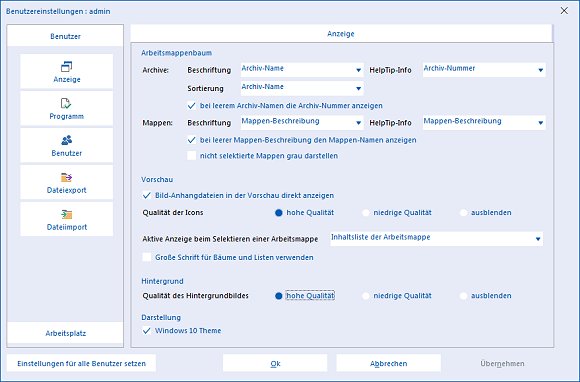Click the Abbrechen button
580x382 pixels.
388,364
